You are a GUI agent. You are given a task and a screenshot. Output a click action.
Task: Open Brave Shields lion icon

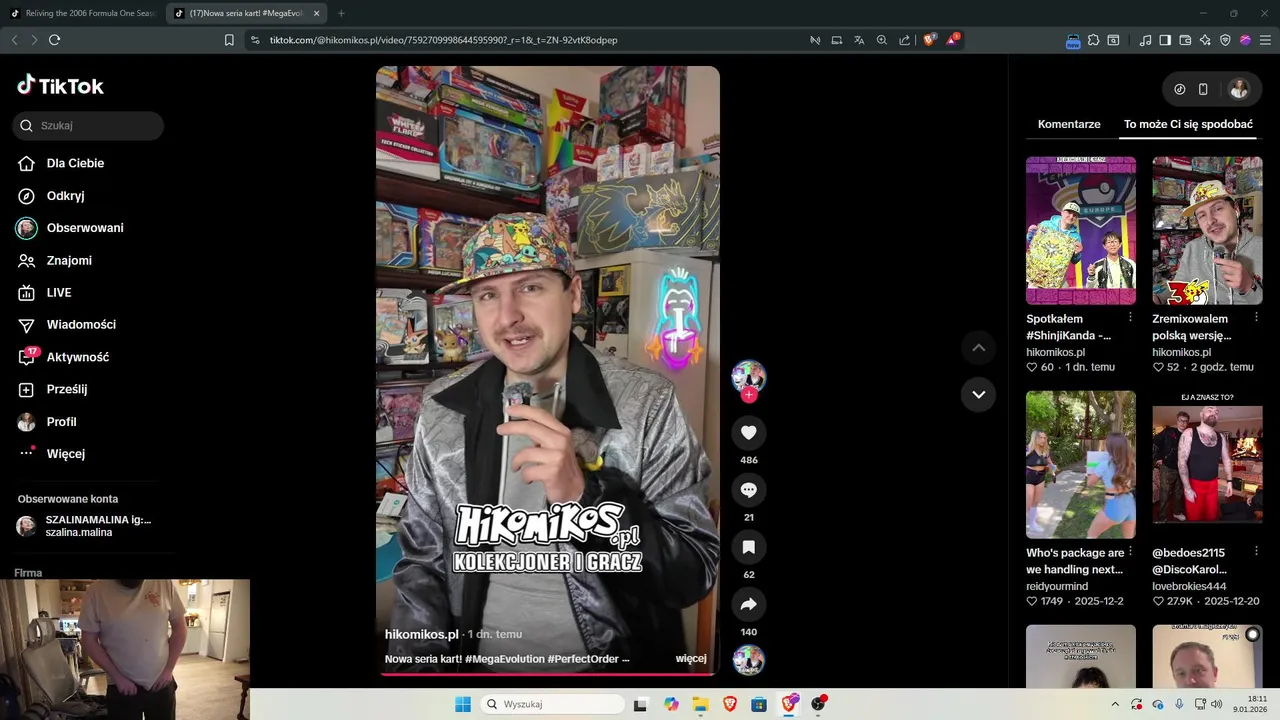pos(929,40)
